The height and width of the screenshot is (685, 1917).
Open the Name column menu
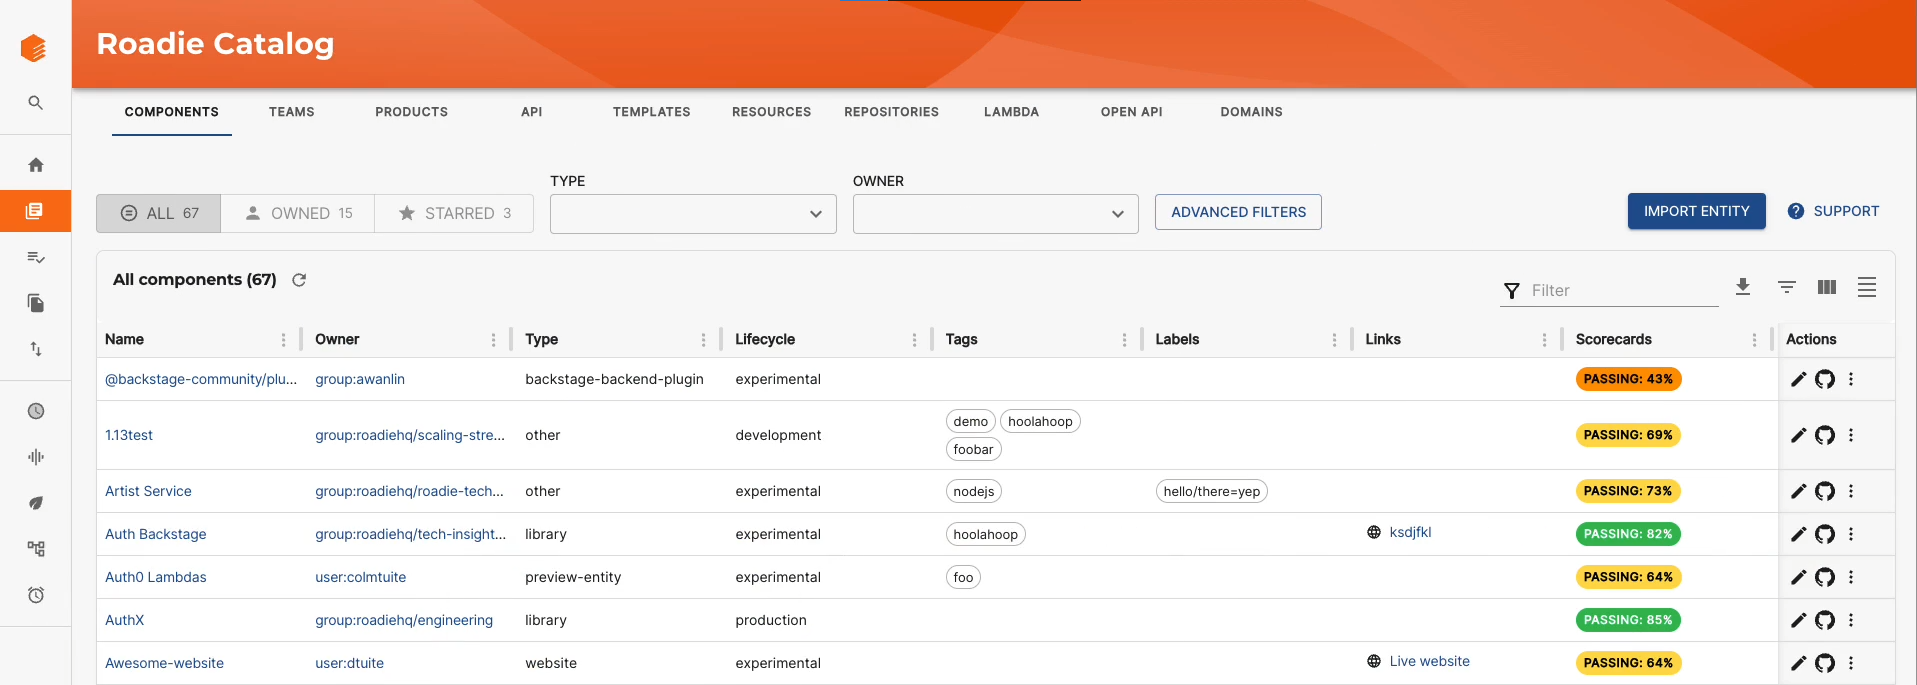point(284,340)
